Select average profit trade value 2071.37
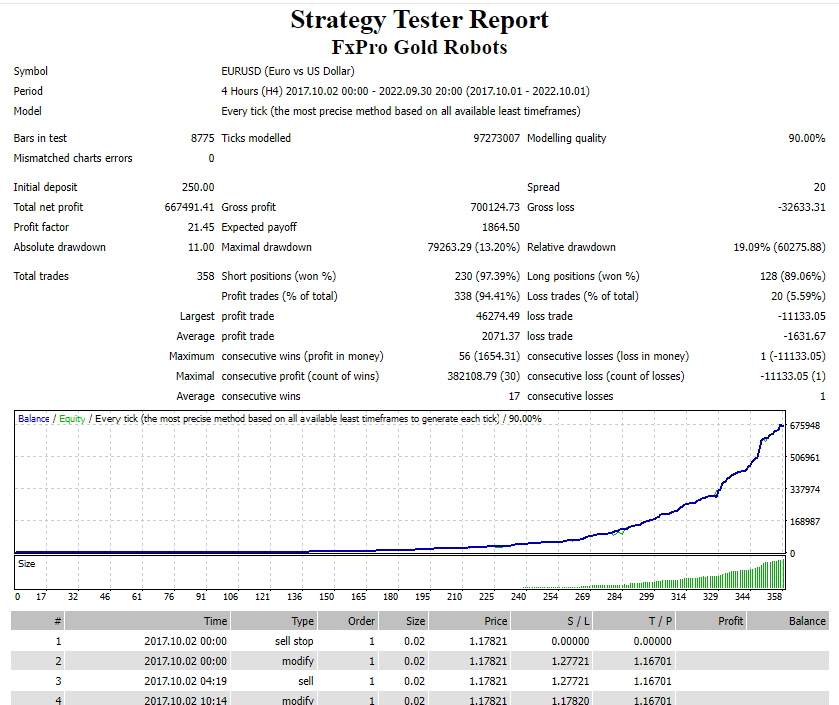 click(501, 336)
